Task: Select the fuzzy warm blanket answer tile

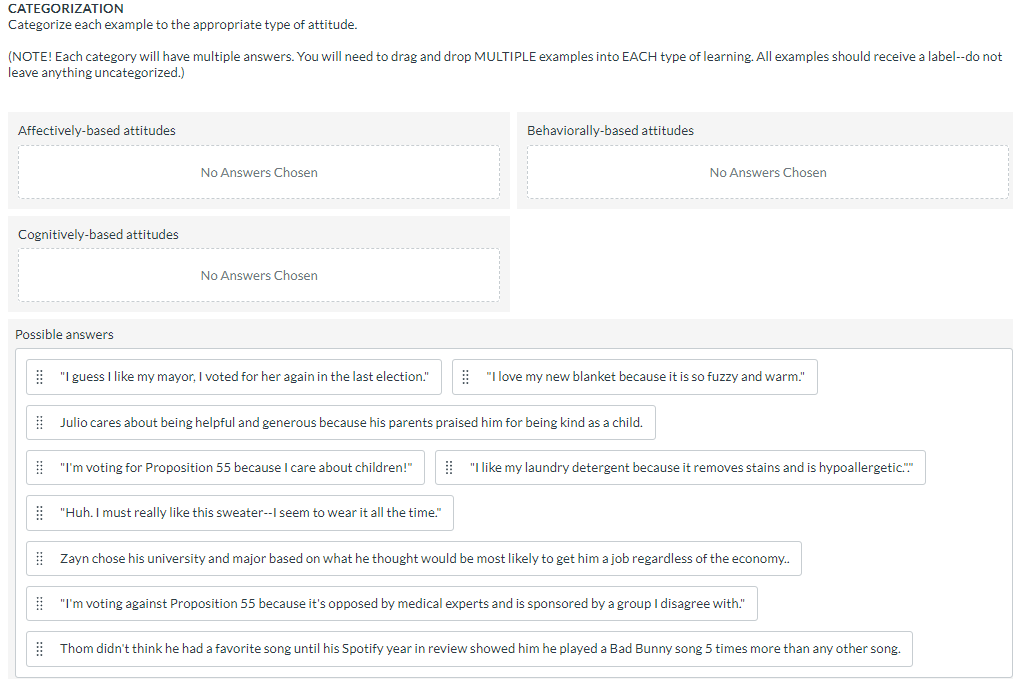Action: coord(640,376)
